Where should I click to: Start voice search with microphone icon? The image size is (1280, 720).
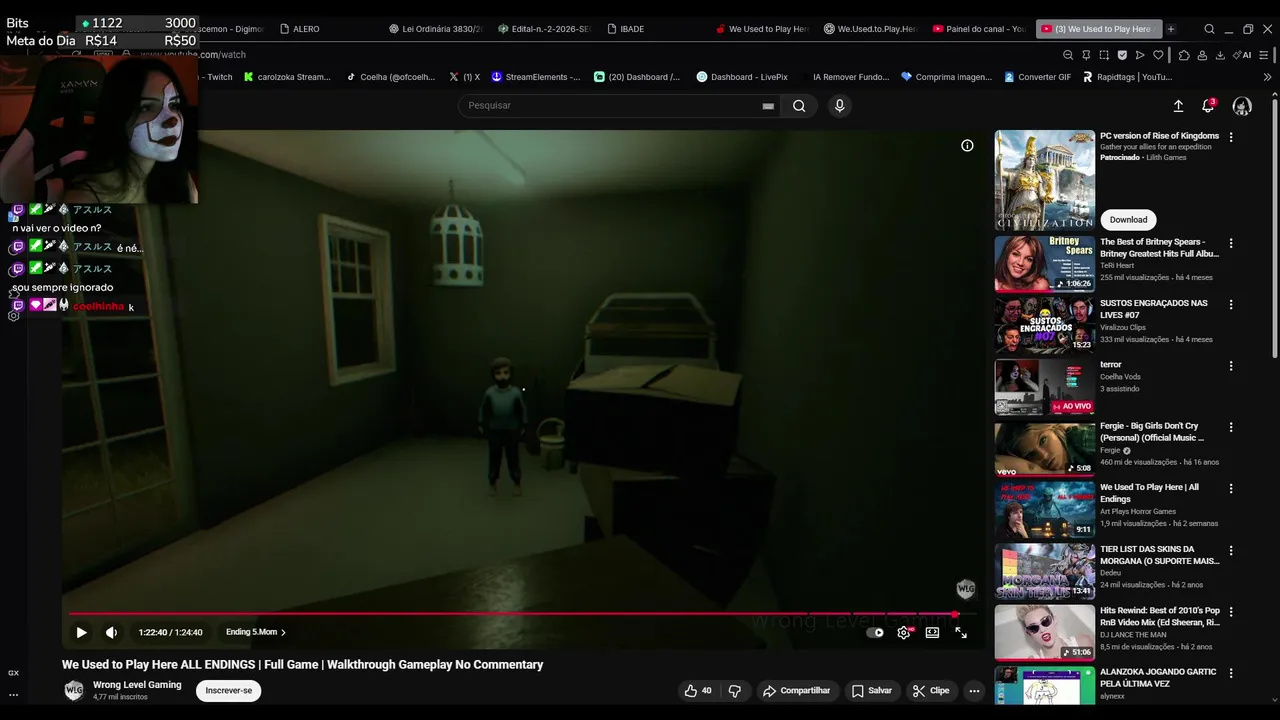point(839,106)
